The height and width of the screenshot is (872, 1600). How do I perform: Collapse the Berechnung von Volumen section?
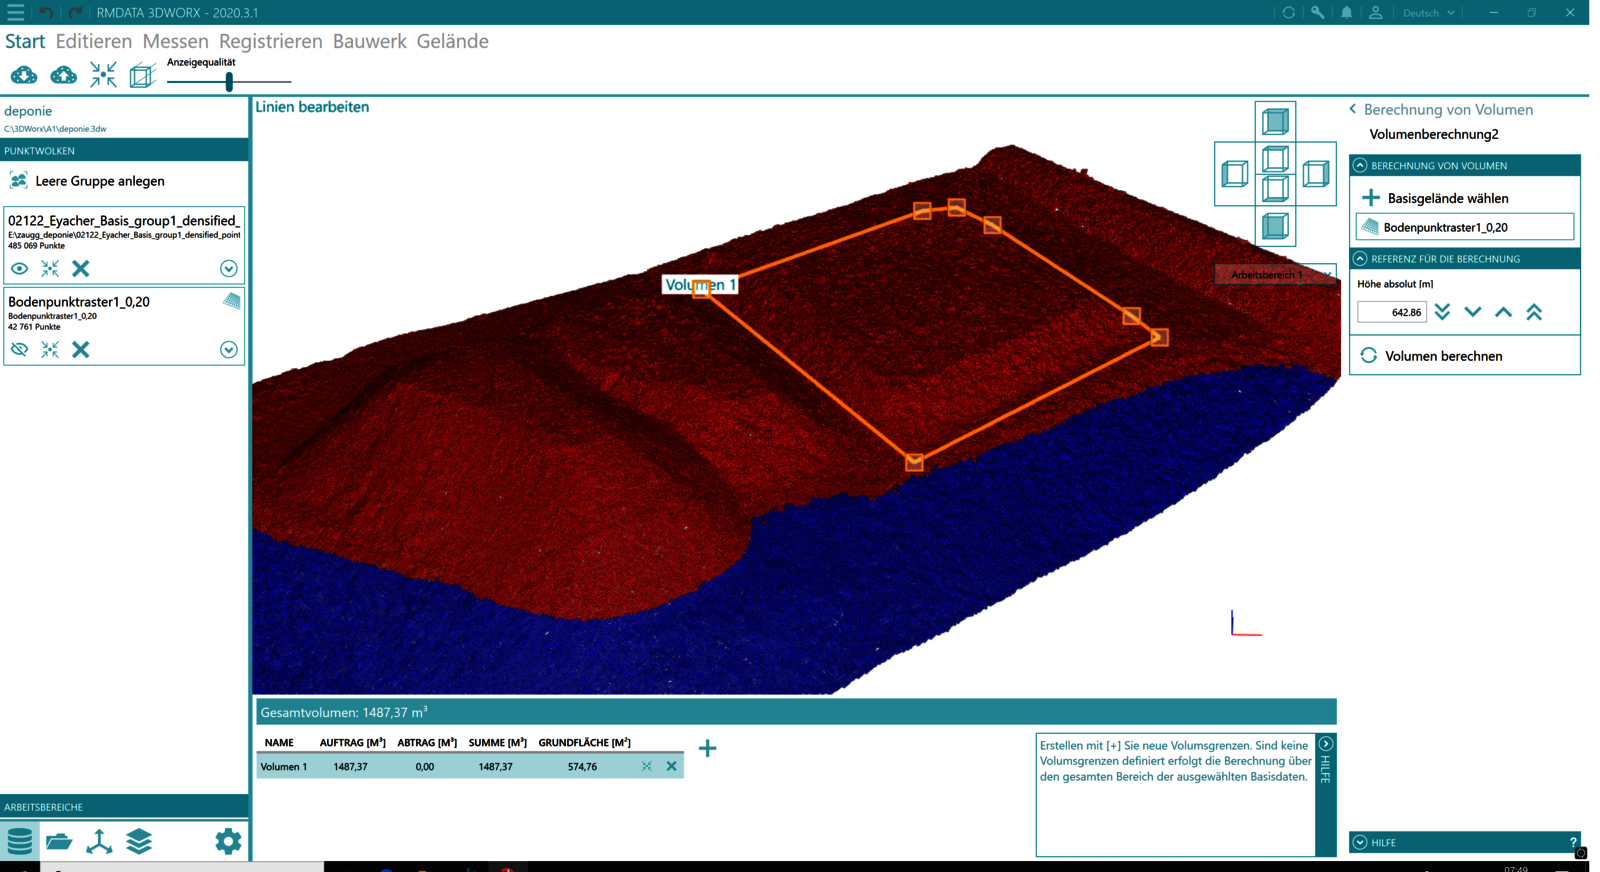tap(1360, 166)
